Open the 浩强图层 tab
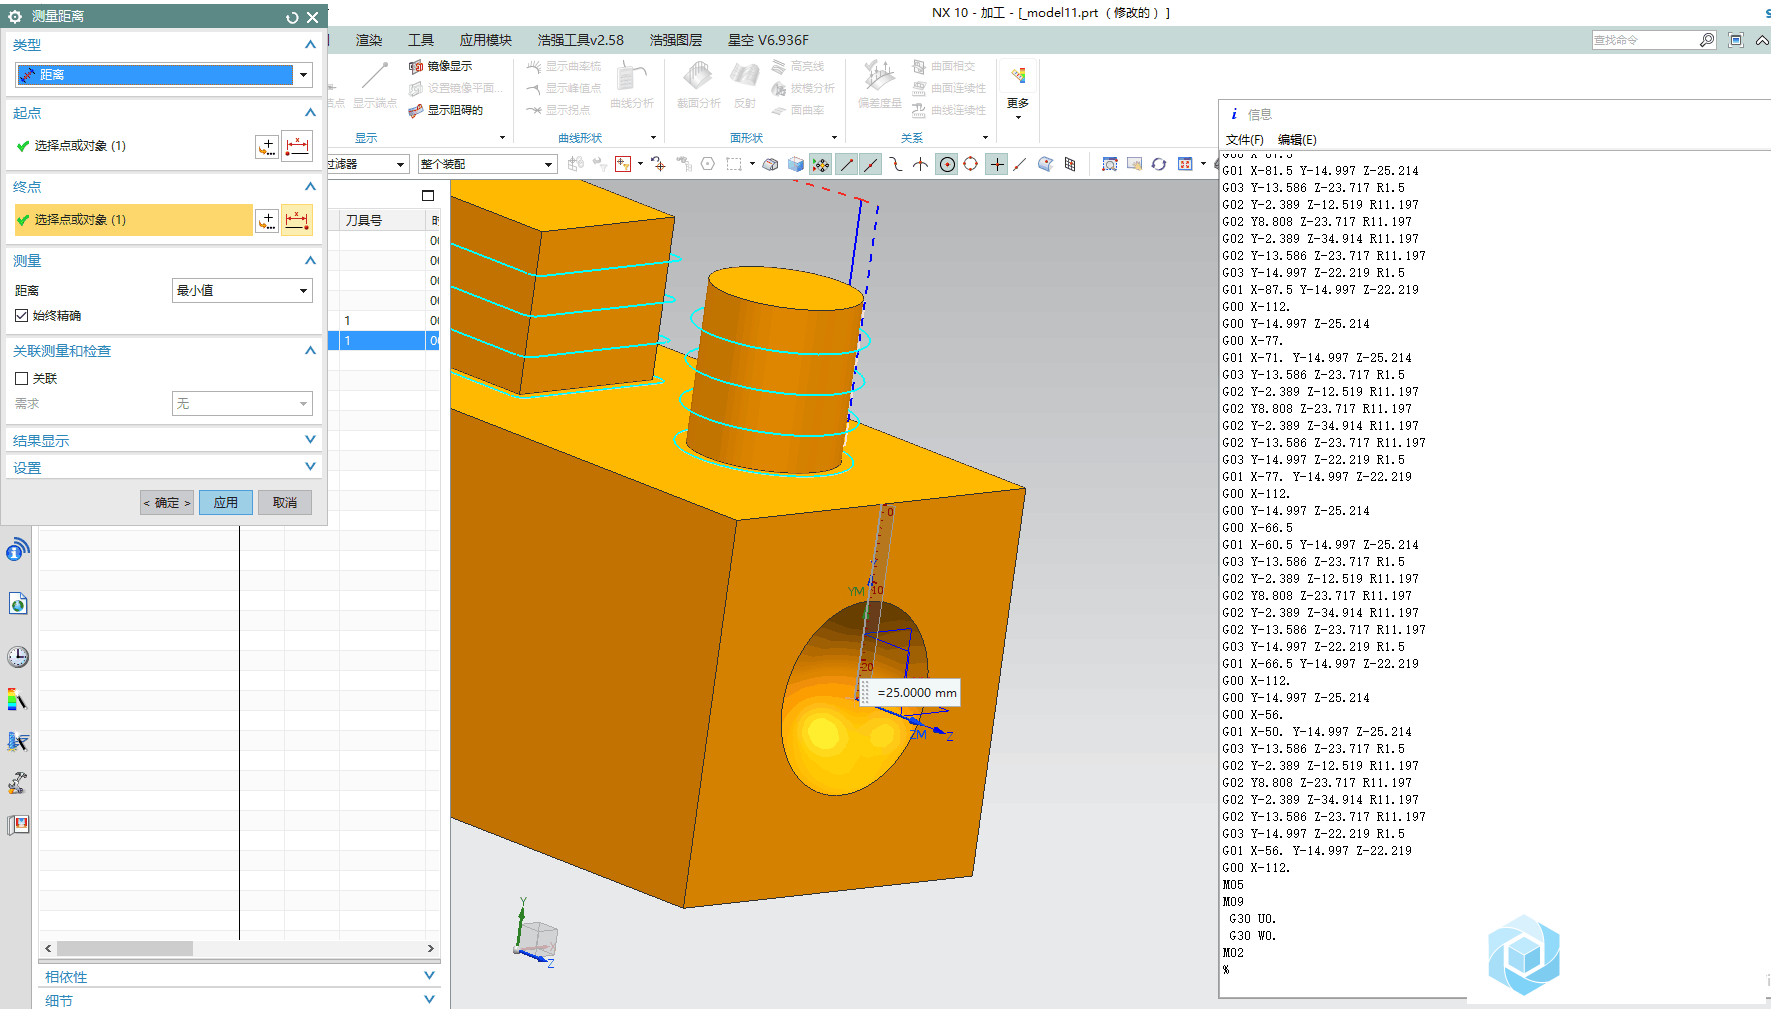This screenshot has width=1771, height=1009. (675, 40)
